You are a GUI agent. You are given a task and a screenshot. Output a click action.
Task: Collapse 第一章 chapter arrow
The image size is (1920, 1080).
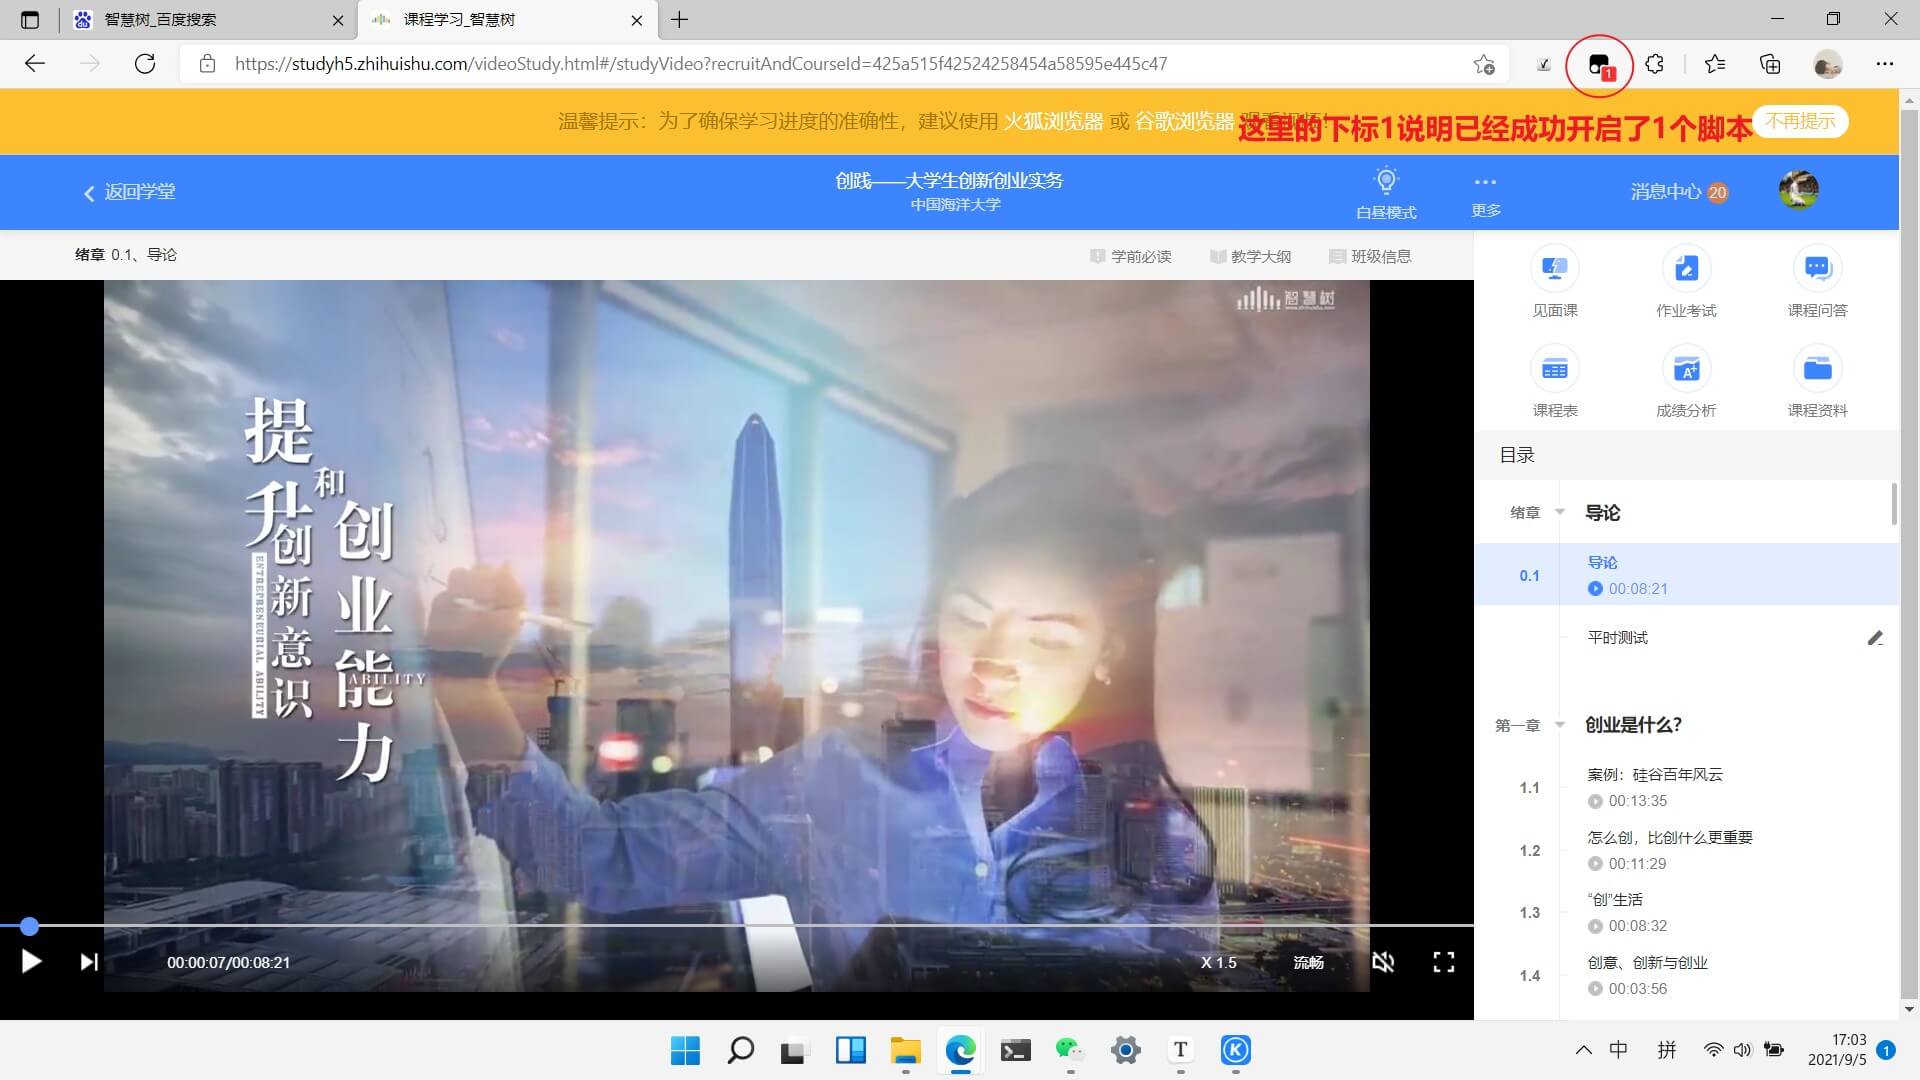click(x=1559, y=725)
